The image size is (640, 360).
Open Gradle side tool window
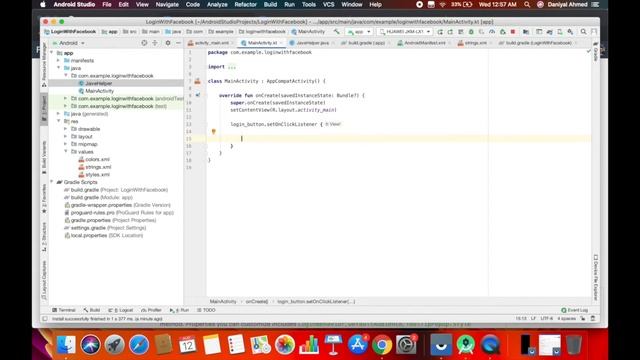(596, 51)
